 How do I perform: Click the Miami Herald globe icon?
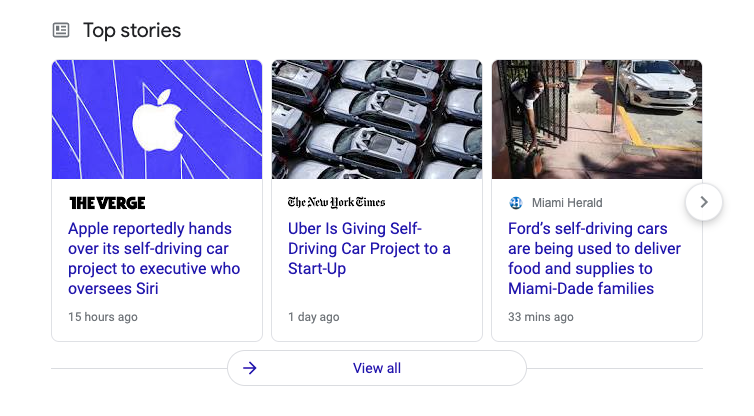[515, 203]
